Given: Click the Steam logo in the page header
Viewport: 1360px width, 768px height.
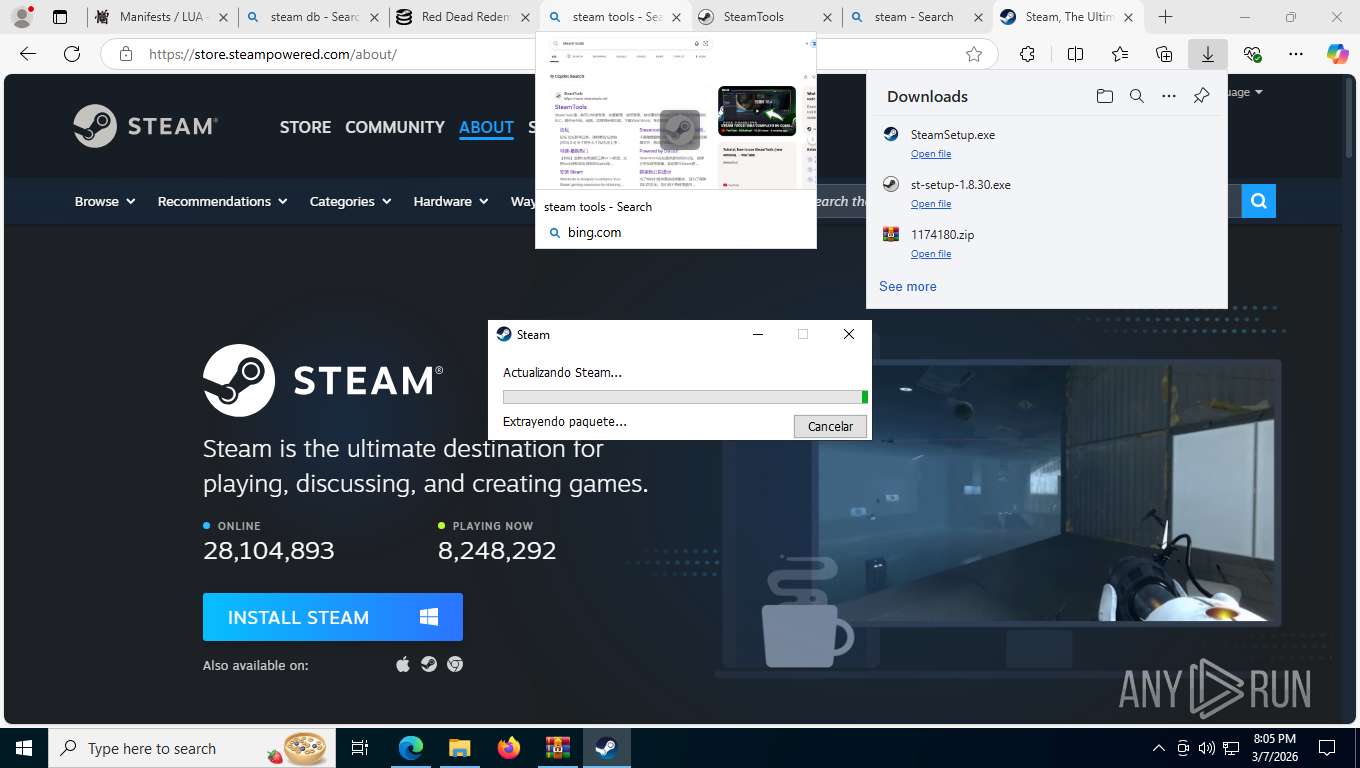Looking at the screenshot, I should coord(146,126).
